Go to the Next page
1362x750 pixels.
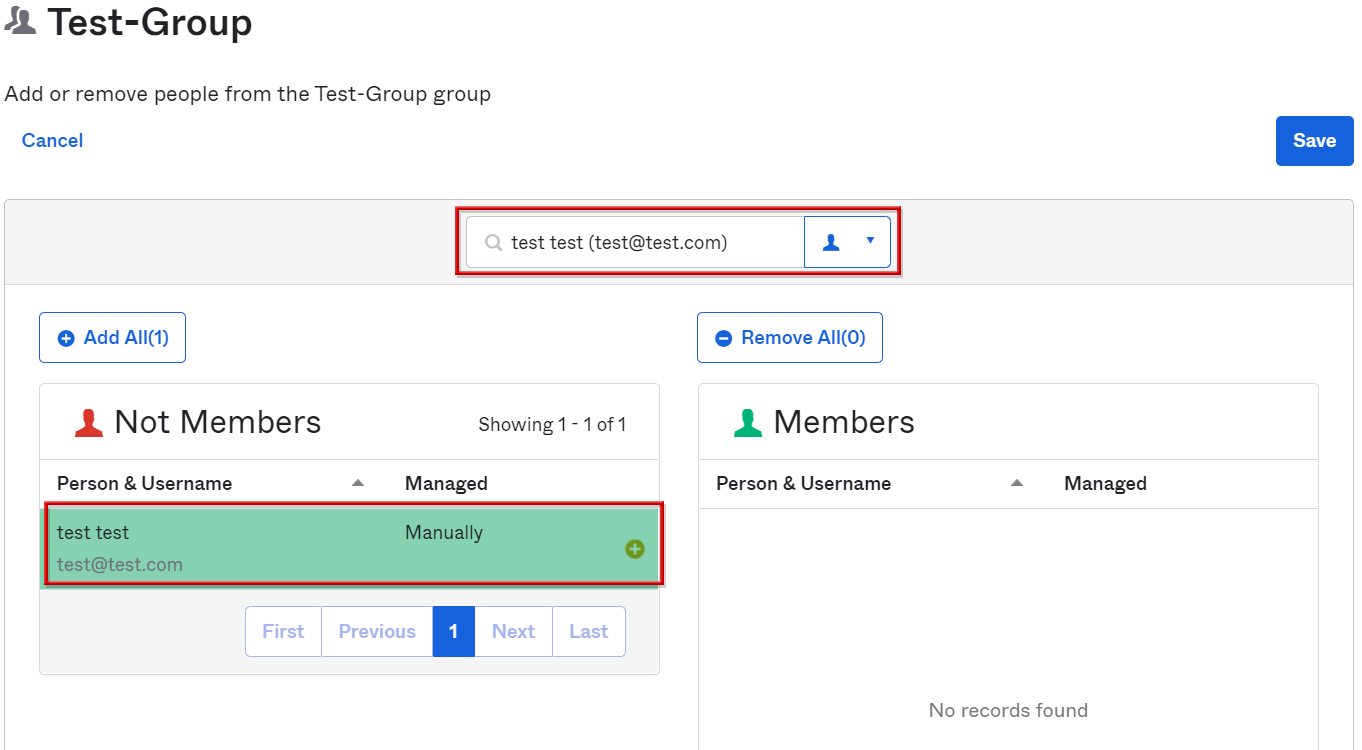click(x=513, y=631)
